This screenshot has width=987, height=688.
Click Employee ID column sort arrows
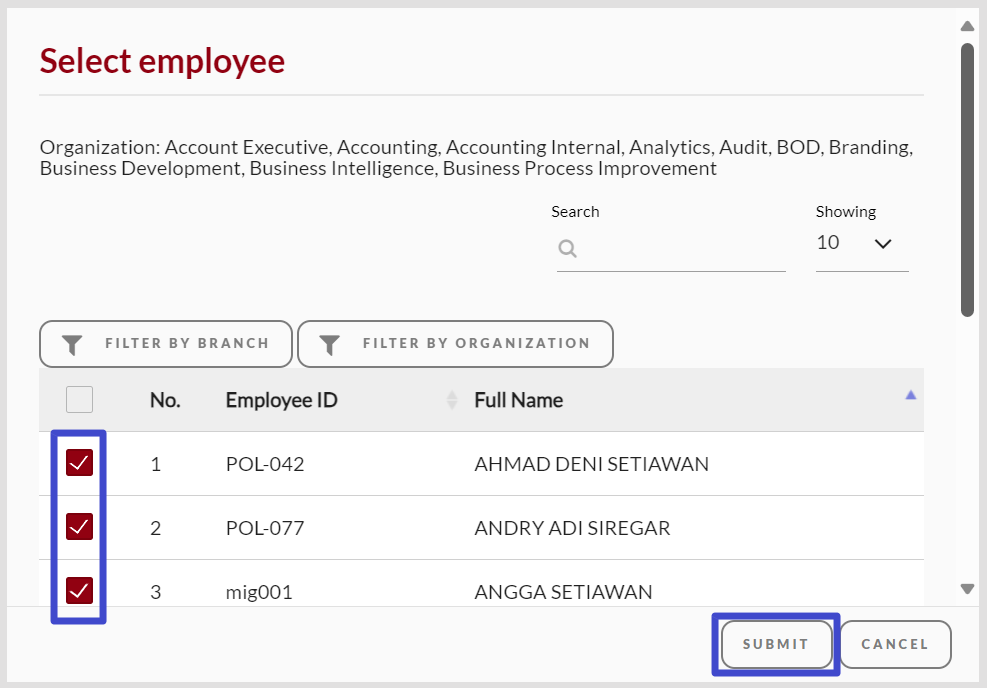(452, 400)
